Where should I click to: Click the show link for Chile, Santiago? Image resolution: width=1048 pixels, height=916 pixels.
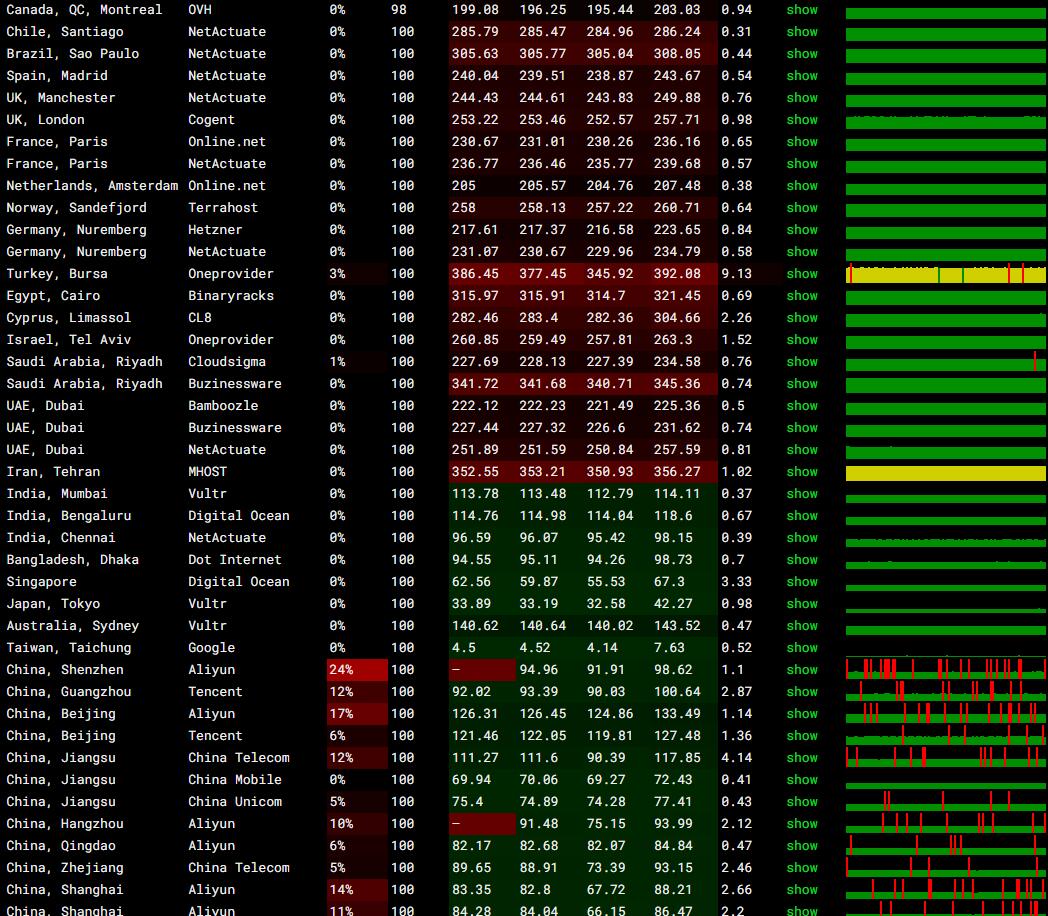click(x=801, y=31)
